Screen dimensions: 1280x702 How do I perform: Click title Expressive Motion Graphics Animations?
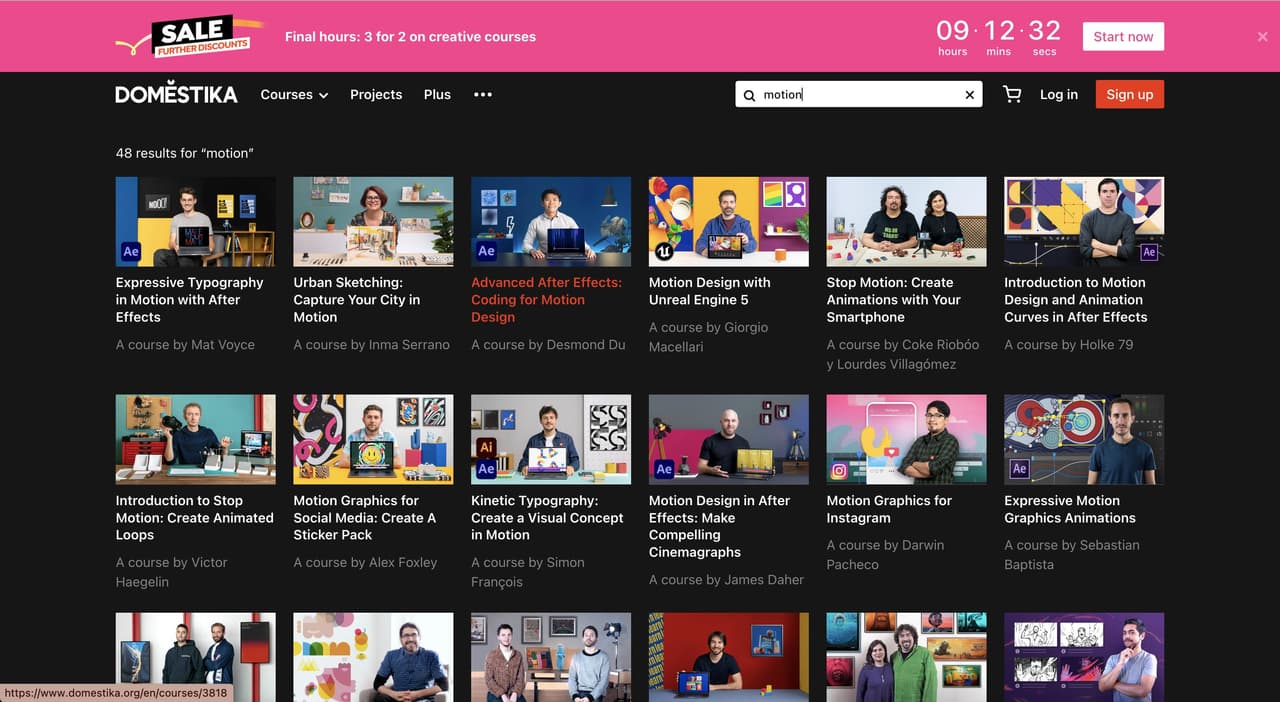pos(1070,509)
